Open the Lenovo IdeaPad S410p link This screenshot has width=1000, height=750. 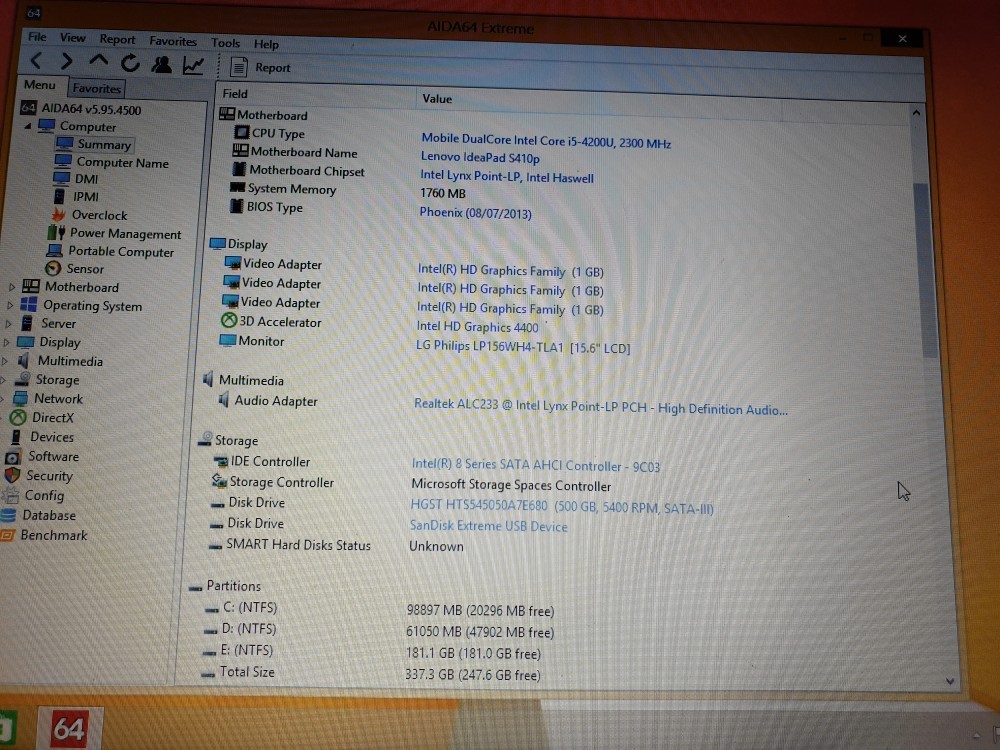[x=480, y=158]
